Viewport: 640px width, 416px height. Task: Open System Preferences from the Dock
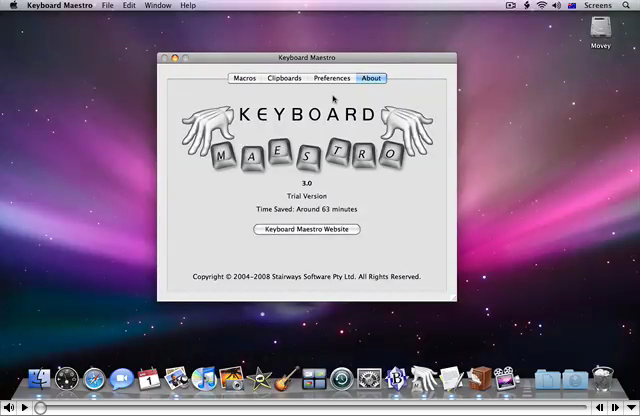(369, 379)
